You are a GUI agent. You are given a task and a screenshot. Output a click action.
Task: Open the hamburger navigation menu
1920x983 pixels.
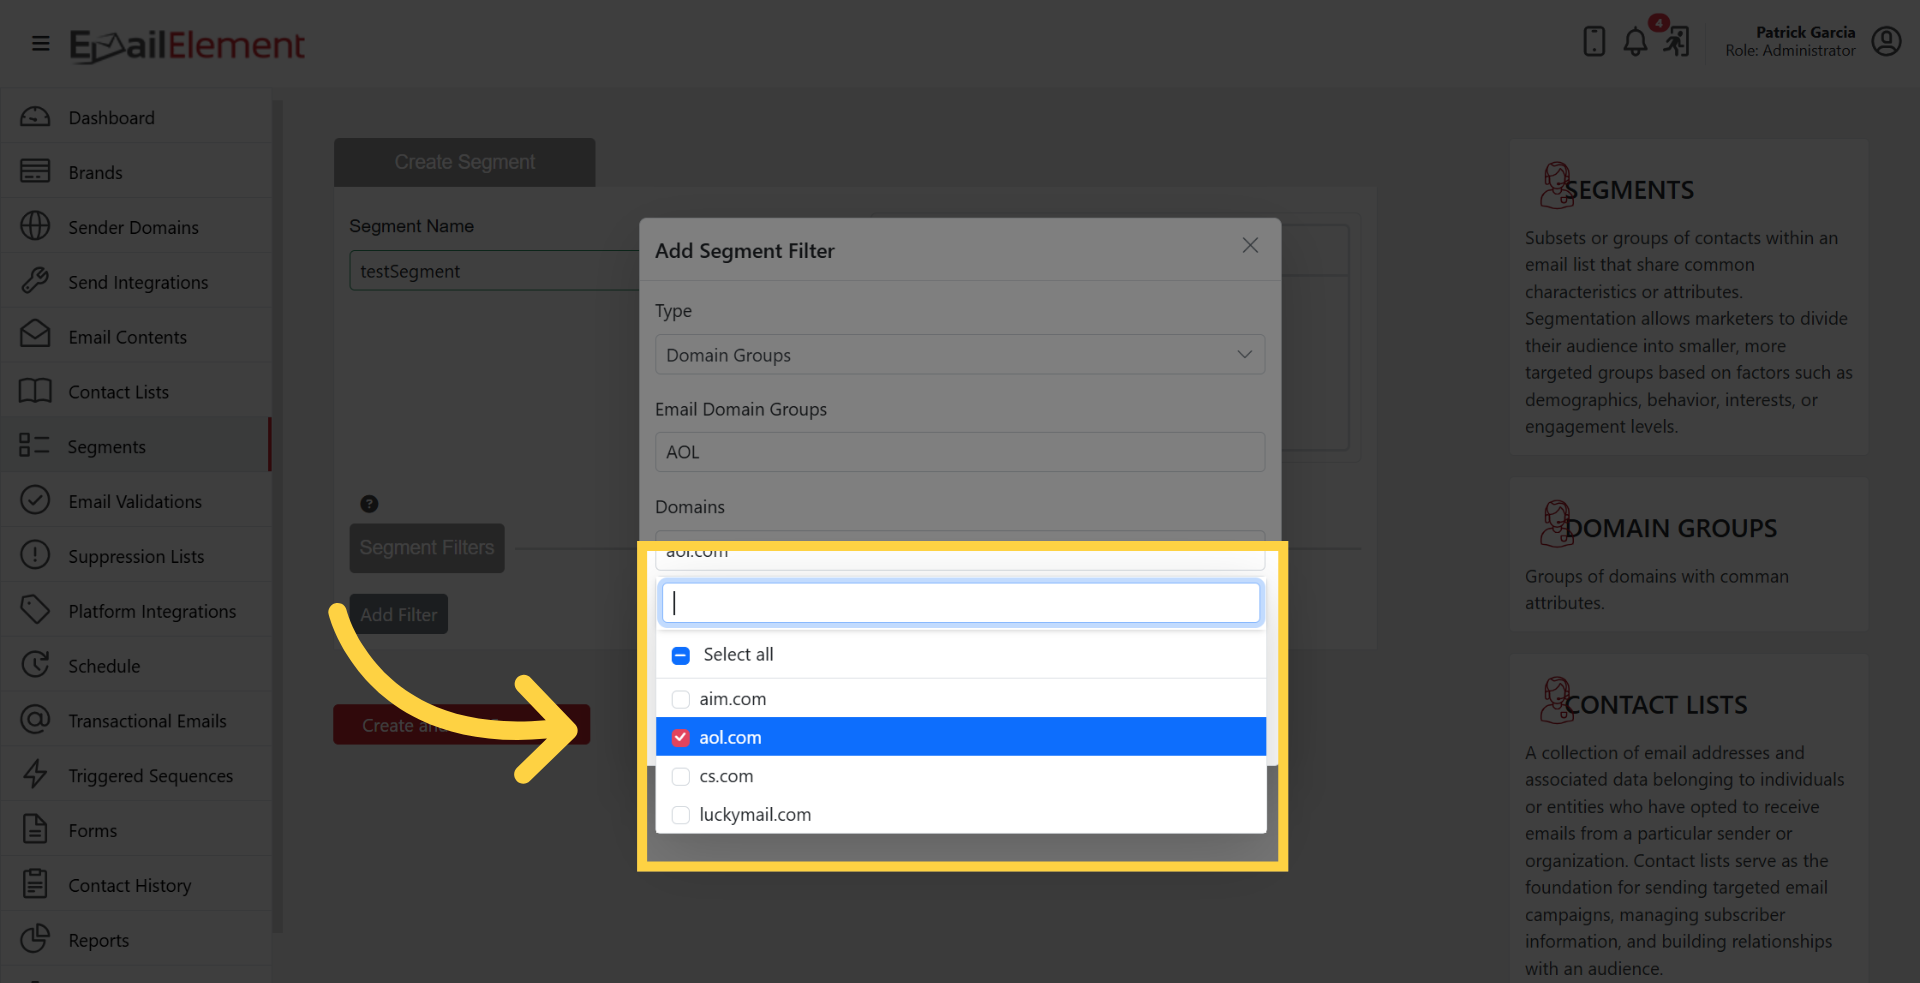[41, 43]
